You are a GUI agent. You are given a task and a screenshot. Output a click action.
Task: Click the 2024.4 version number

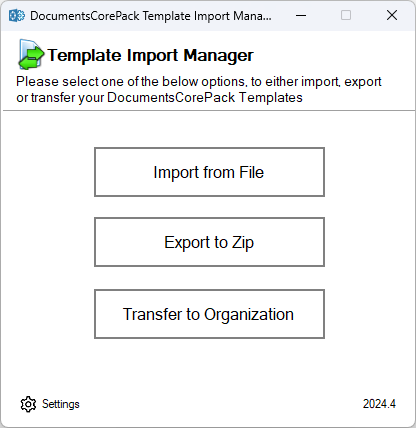tap(379, 404)
